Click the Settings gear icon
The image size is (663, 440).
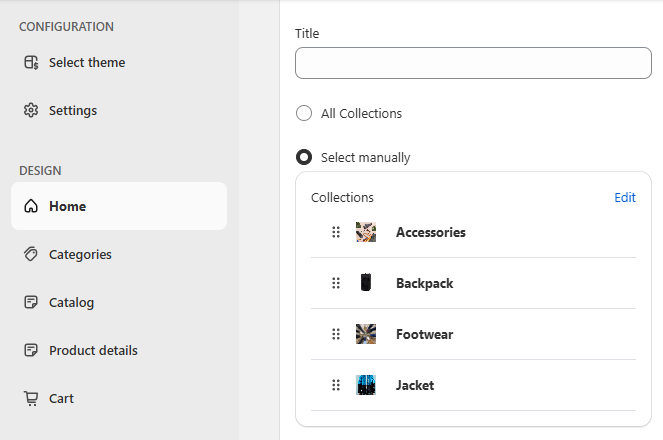coord(31,110)
